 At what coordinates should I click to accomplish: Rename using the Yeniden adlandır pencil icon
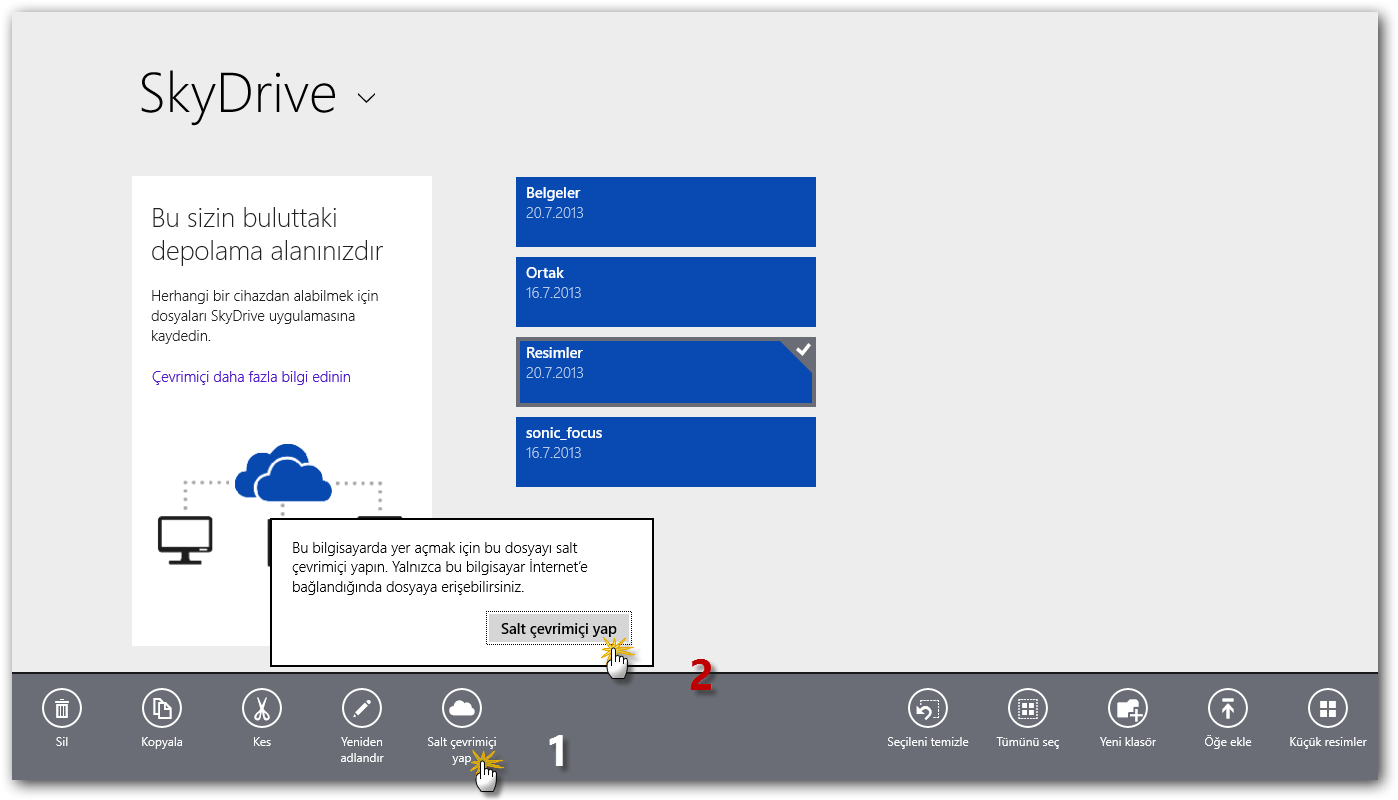click(x=362, y=709)
